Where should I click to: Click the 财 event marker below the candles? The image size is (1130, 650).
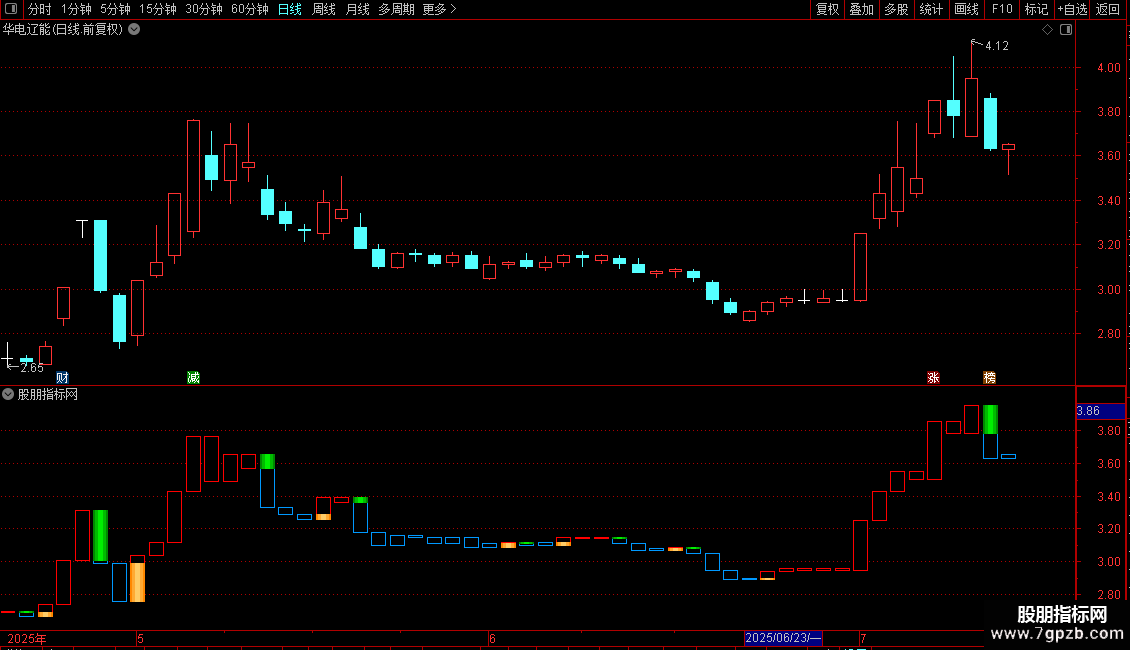pos(62,378)
